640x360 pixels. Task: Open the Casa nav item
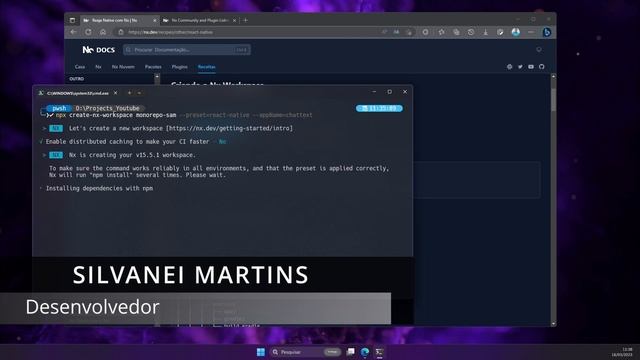[80, 67]
